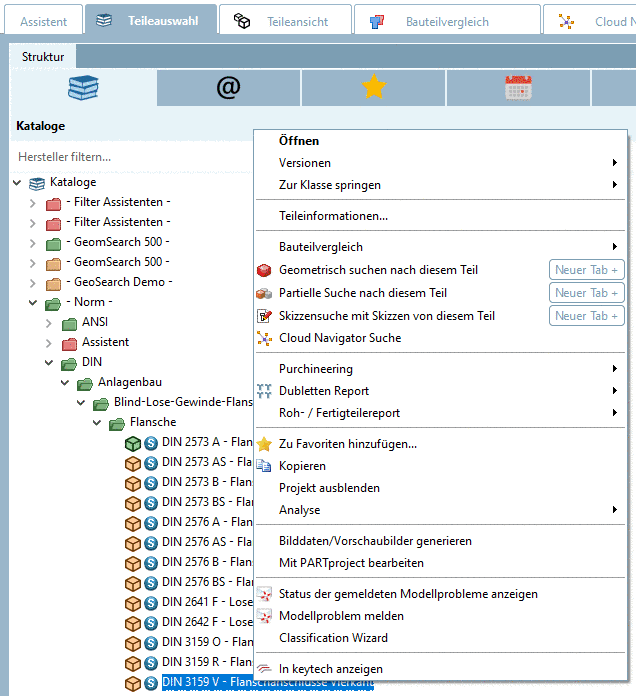Choose Projekt ausblenden
The image size is (636, 696).
point(441,488)
